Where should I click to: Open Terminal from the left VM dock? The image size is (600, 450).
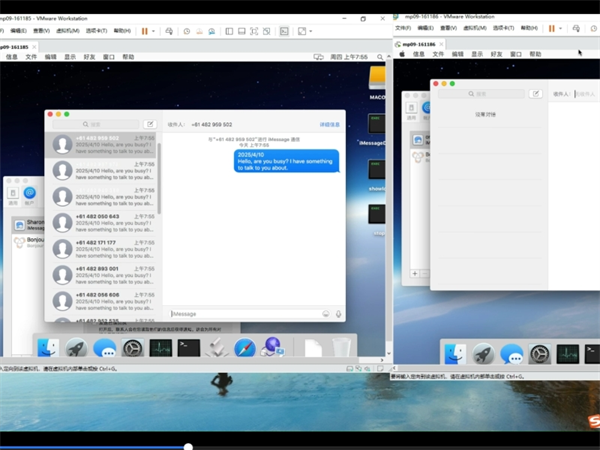pyautogui.click(x=189, y=348)
